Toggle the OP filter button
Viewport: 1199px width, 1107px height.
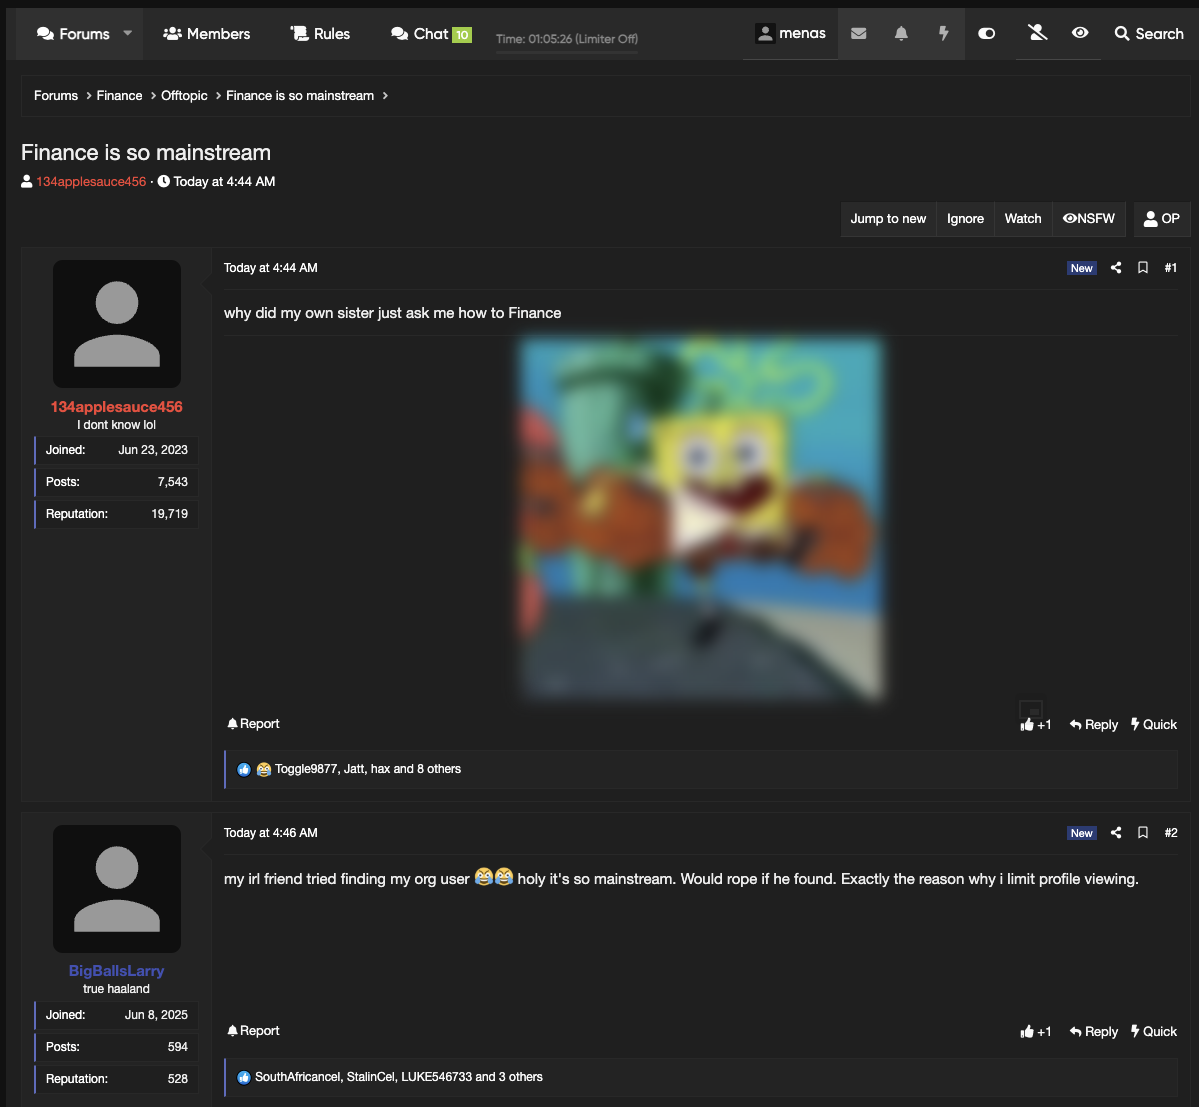tap(1162, 219)
